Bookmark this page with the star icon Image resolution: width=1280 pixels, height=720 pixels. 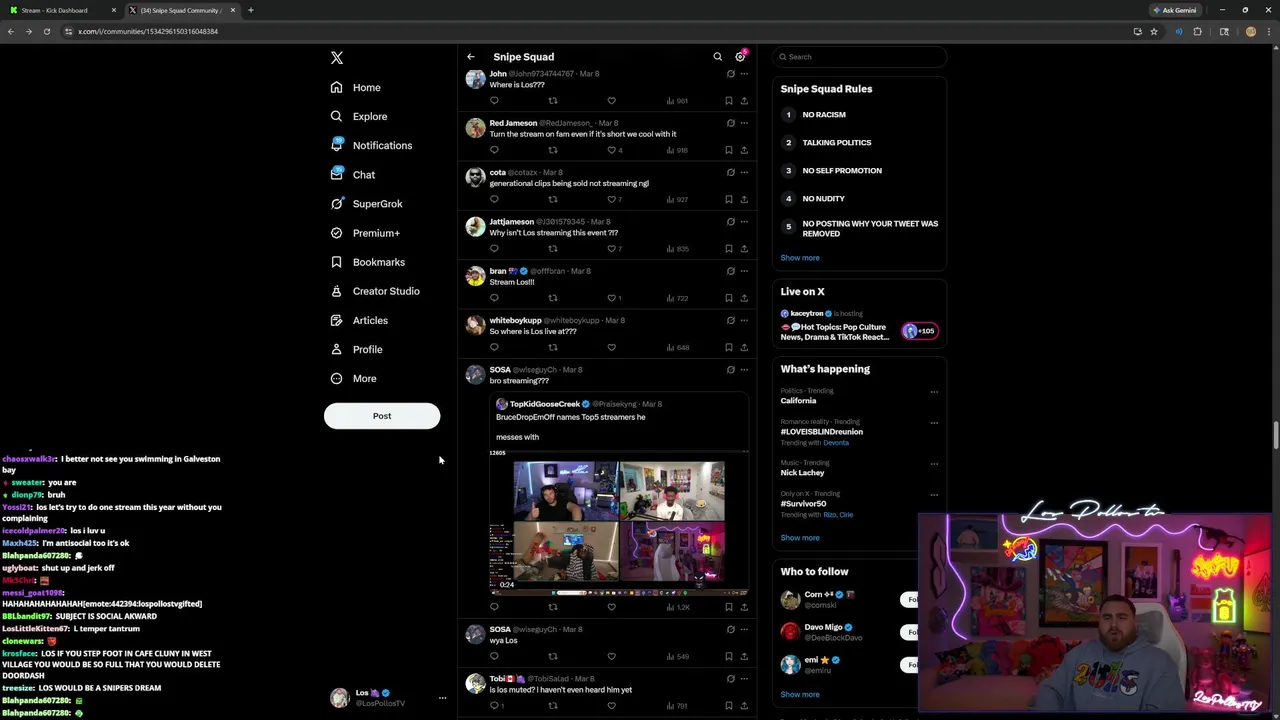1153,31
